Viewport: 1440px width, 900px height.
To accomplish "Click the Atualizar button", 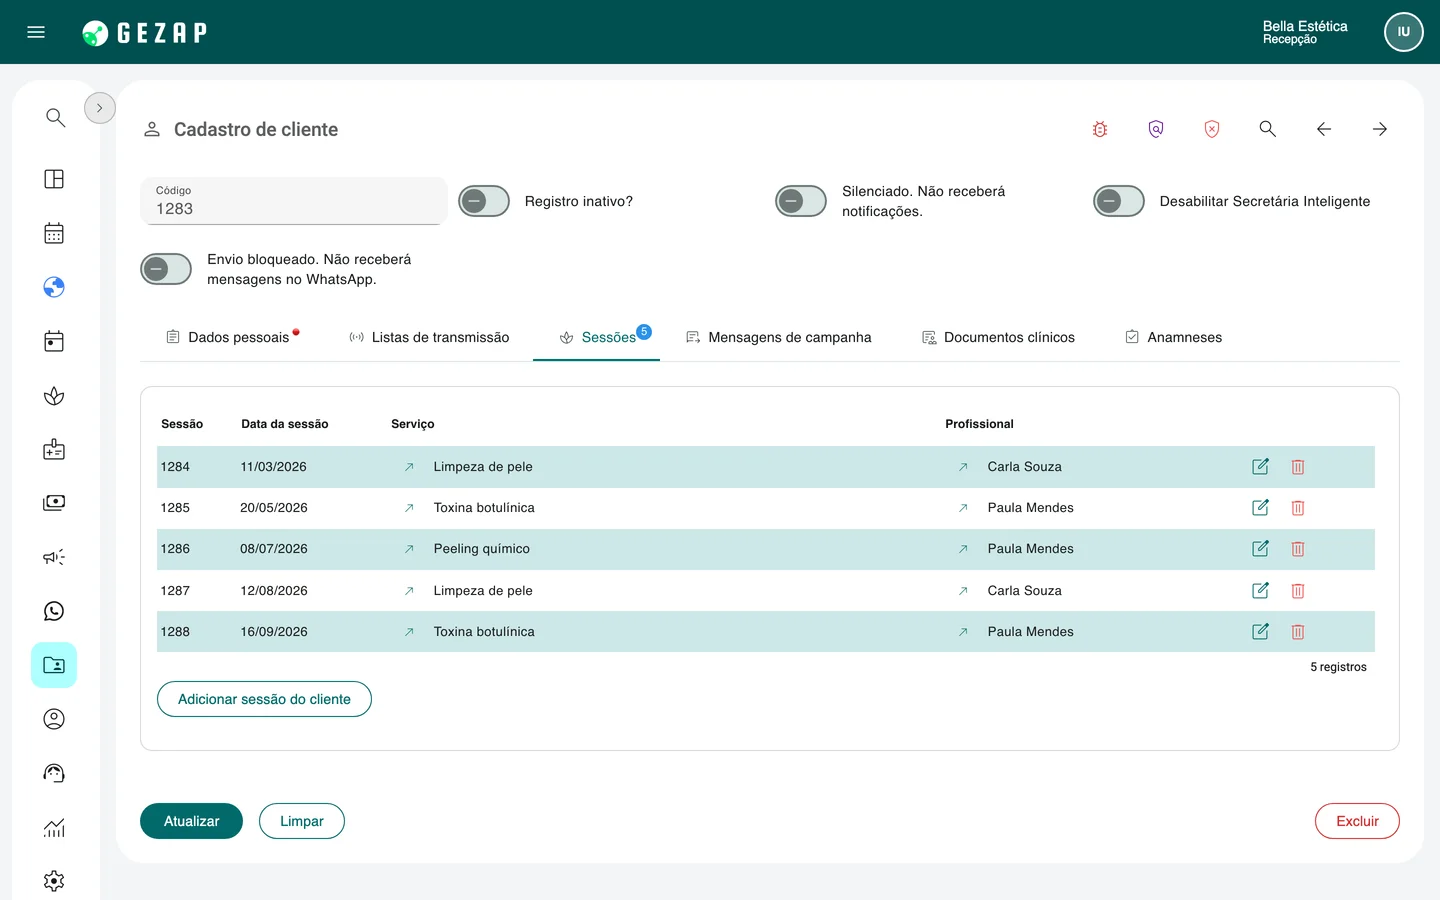I will click(x=191, y=821).
